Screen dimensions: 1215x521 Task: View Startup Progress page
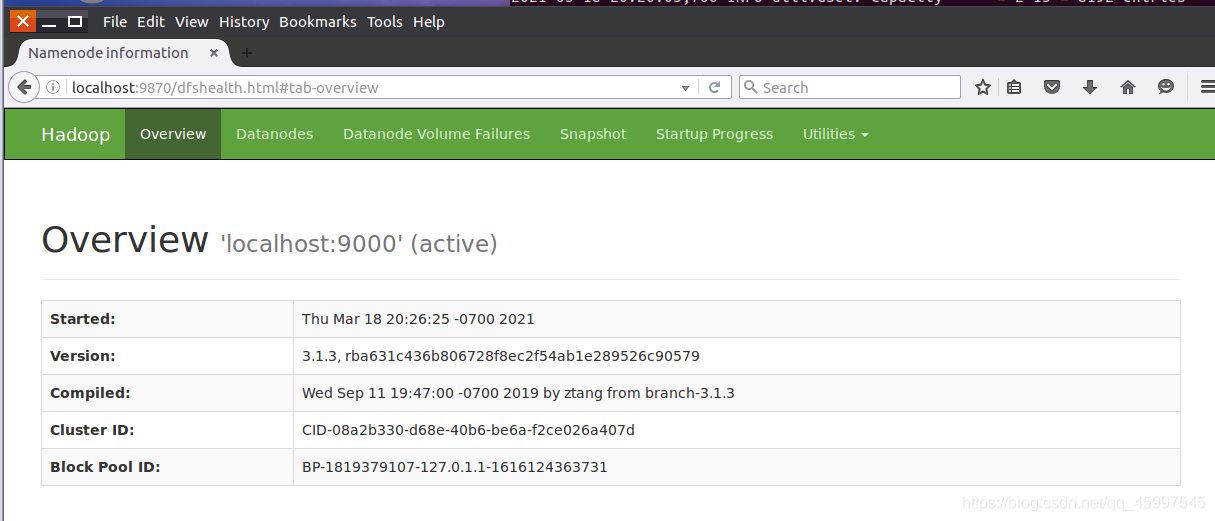(x=714, y=134)
